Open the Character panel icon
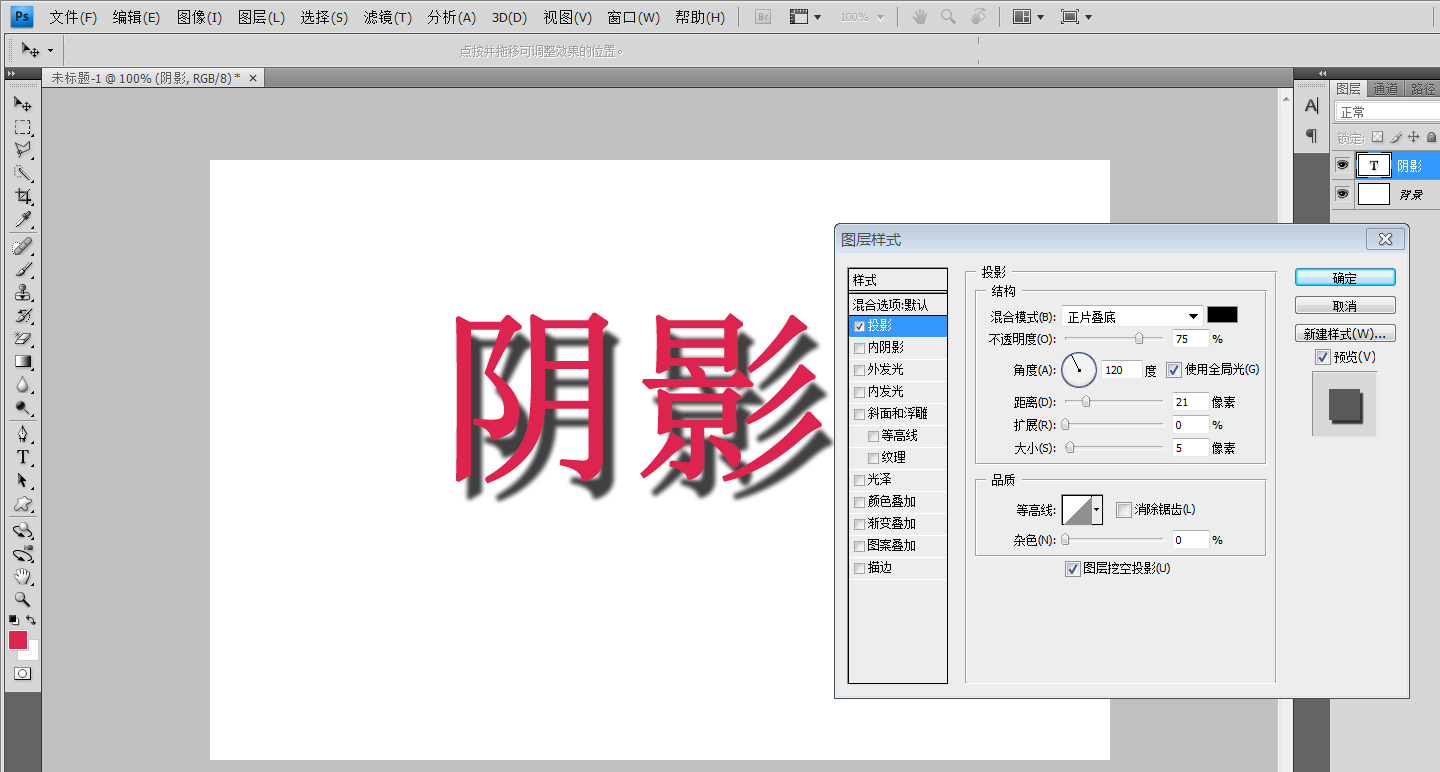Screen dimensions: 1440x772 tap(1312, 106)
